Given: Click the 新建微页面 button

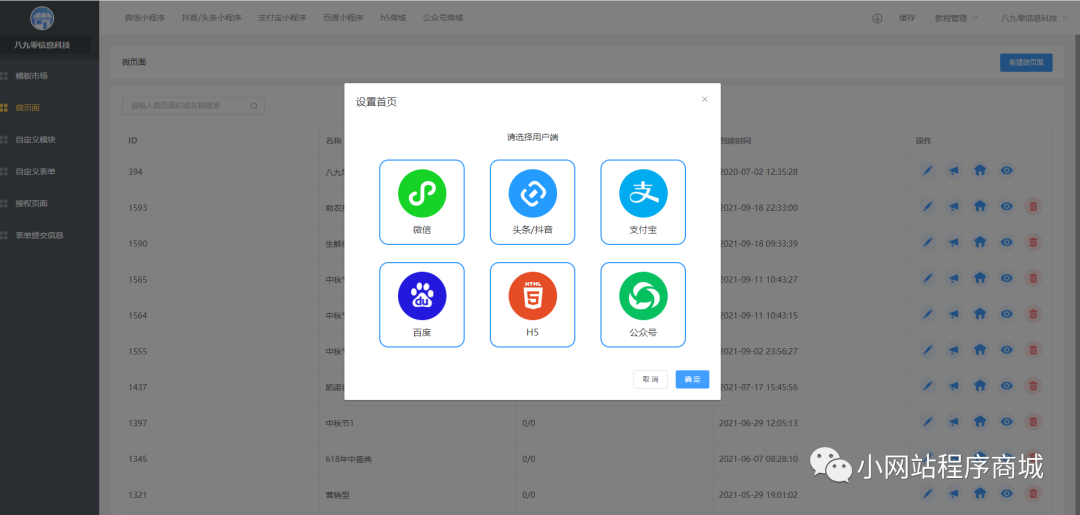Looking at the screenshot, I should click(1026, 63).
